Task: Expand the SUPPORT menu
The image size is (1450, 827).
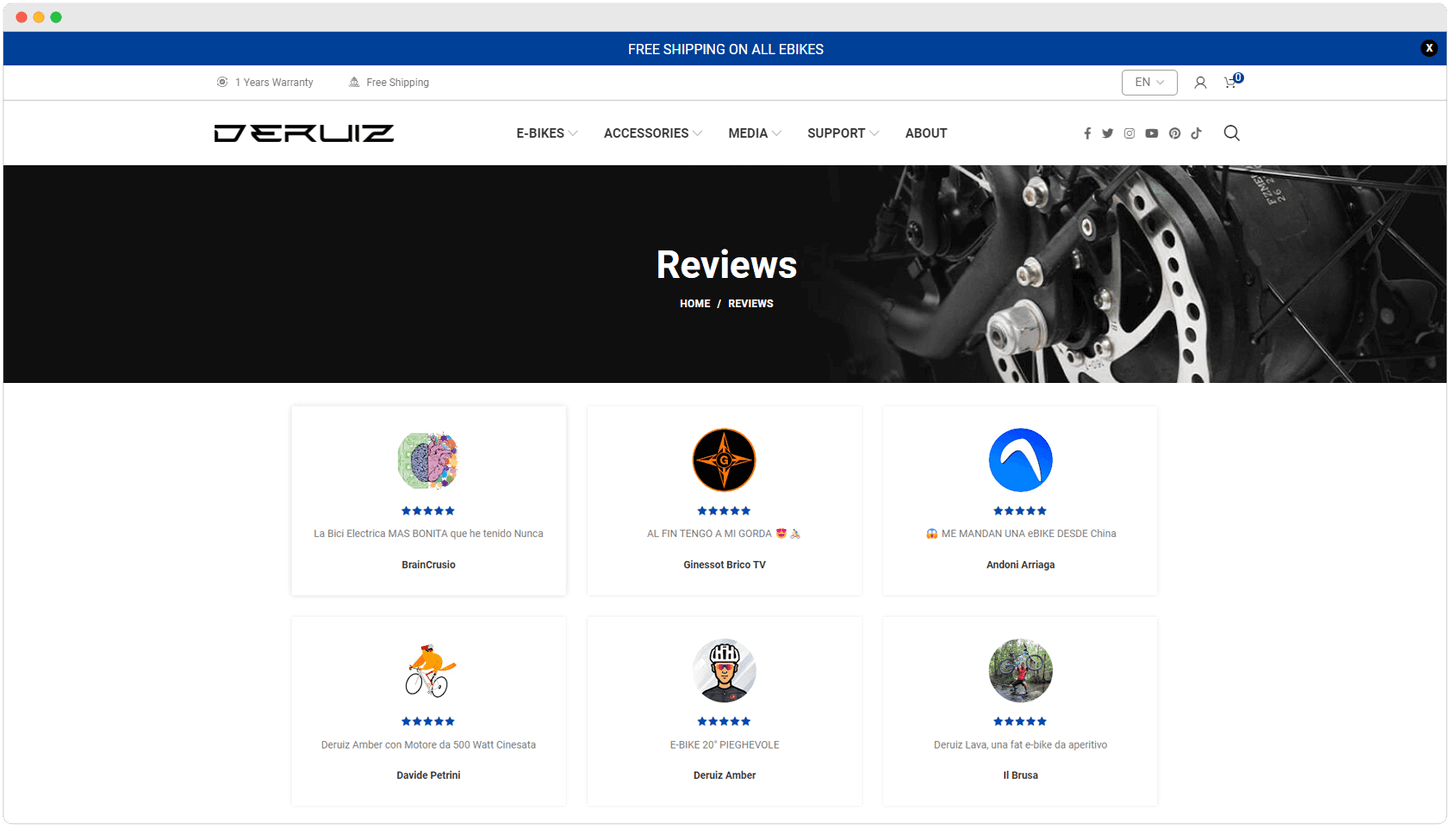Action: pos(843,133)
